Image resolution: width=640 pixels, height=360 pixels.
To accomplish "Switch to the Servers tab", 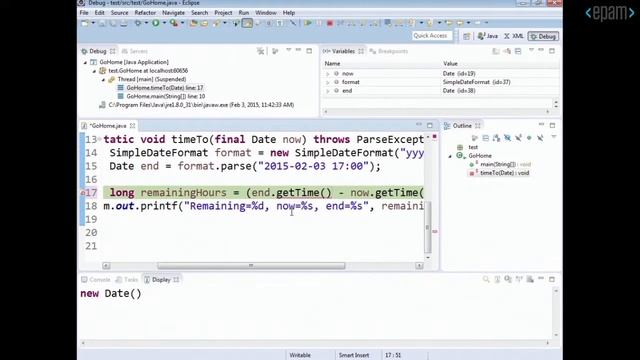I will 135,51.
